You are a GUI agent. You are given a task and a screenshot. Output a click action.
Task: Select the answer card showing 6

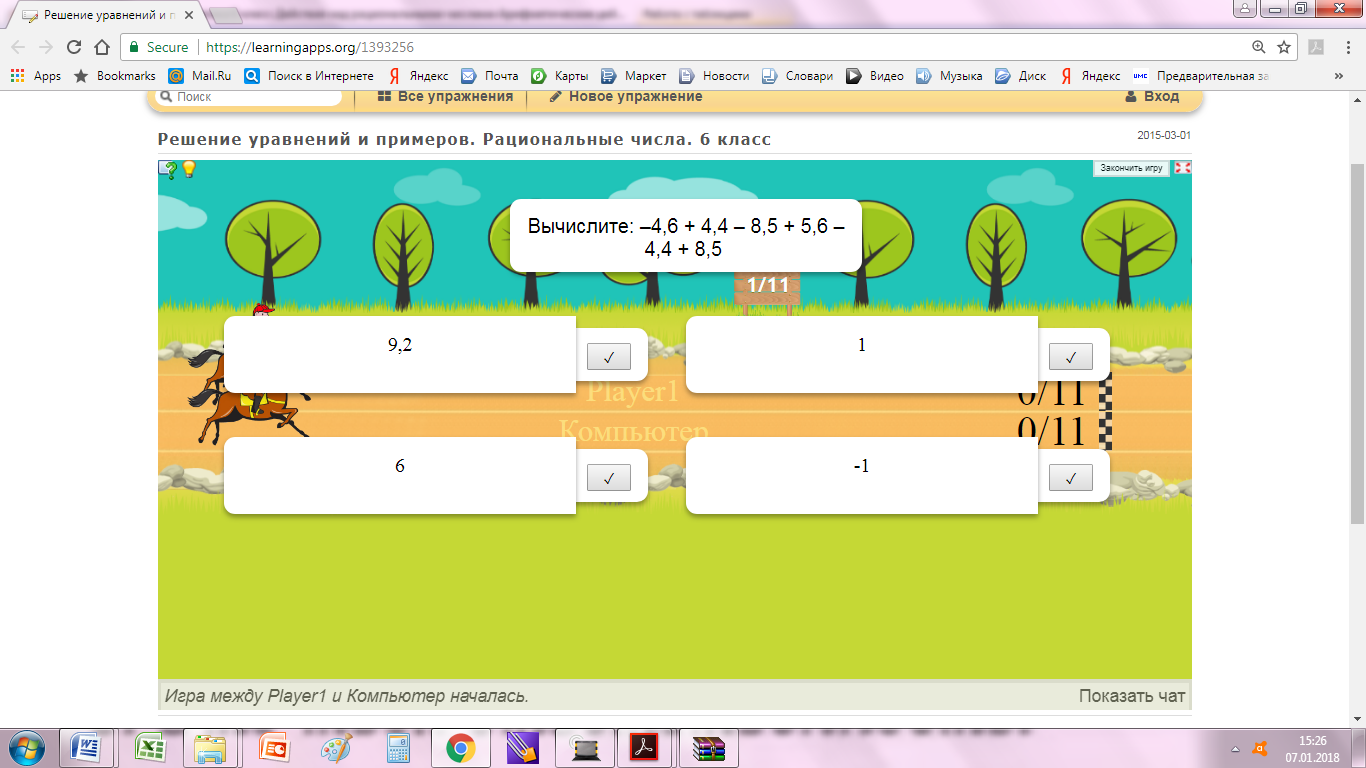click(400, 476)
